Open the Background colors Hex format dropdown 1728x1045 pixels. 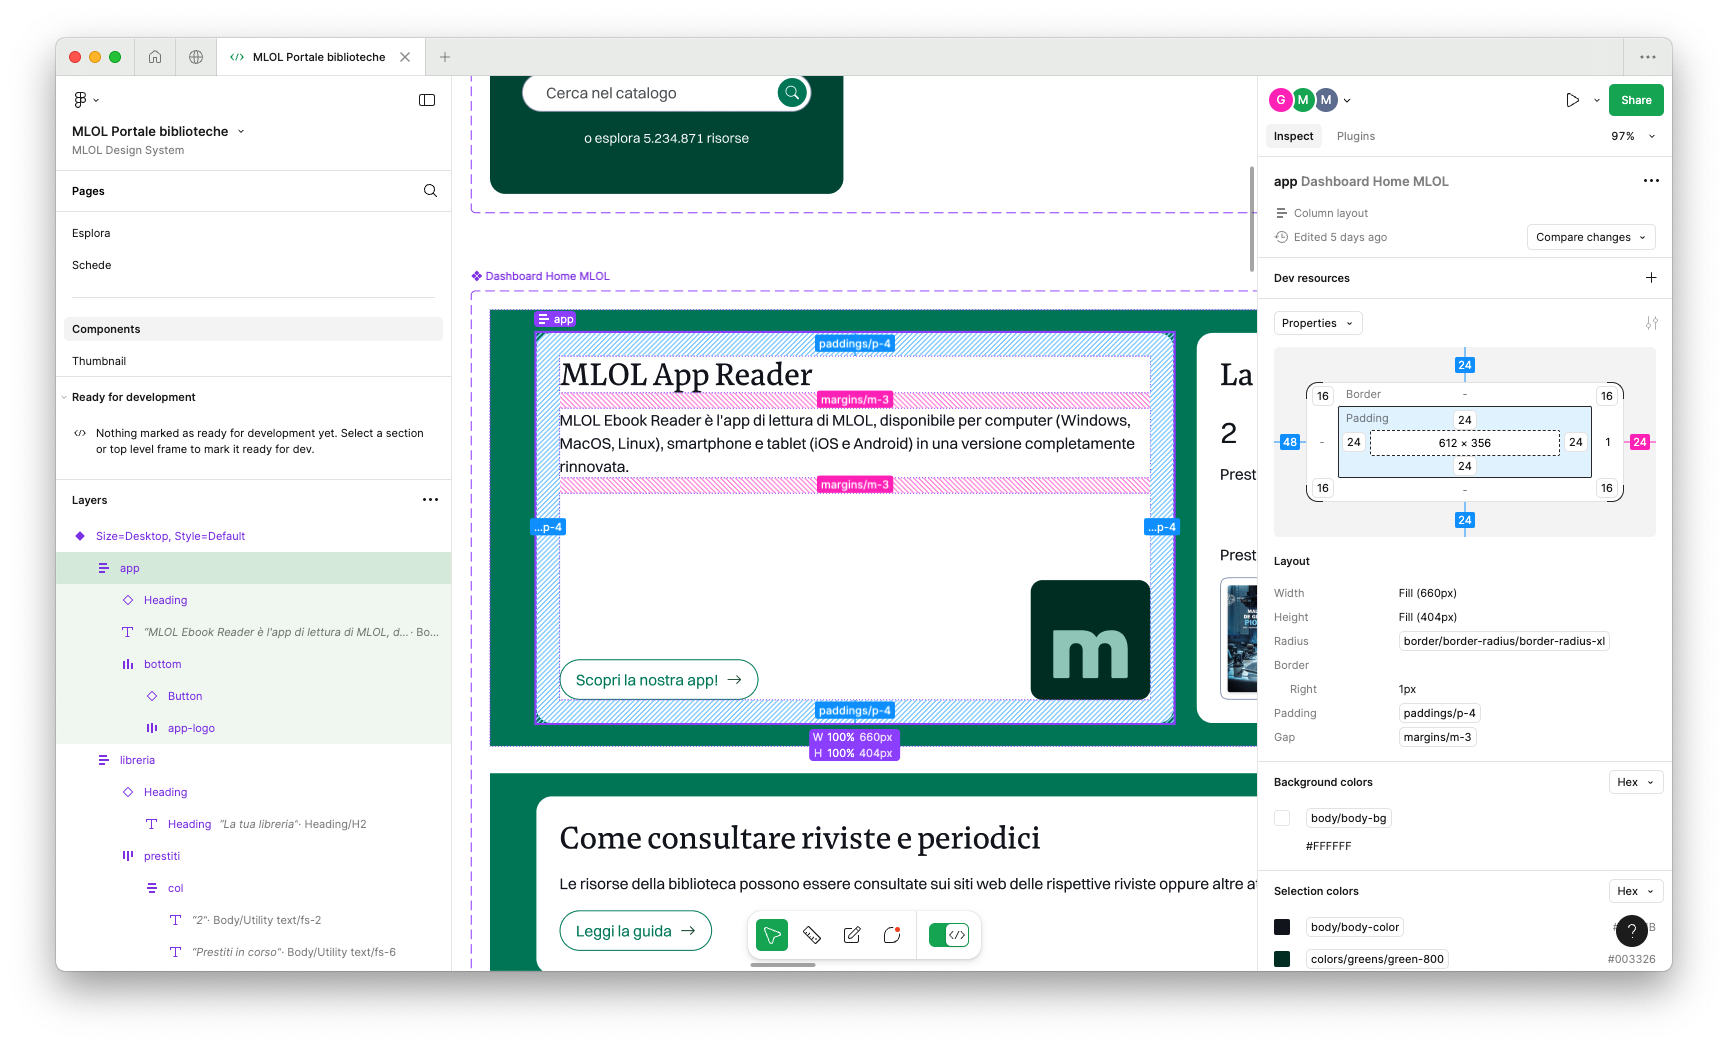tap(1635, 782)
